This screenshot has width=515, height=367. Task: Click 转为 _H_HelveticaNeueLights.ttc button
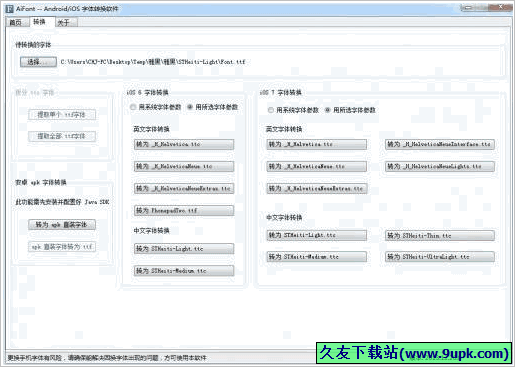[440, 166]
